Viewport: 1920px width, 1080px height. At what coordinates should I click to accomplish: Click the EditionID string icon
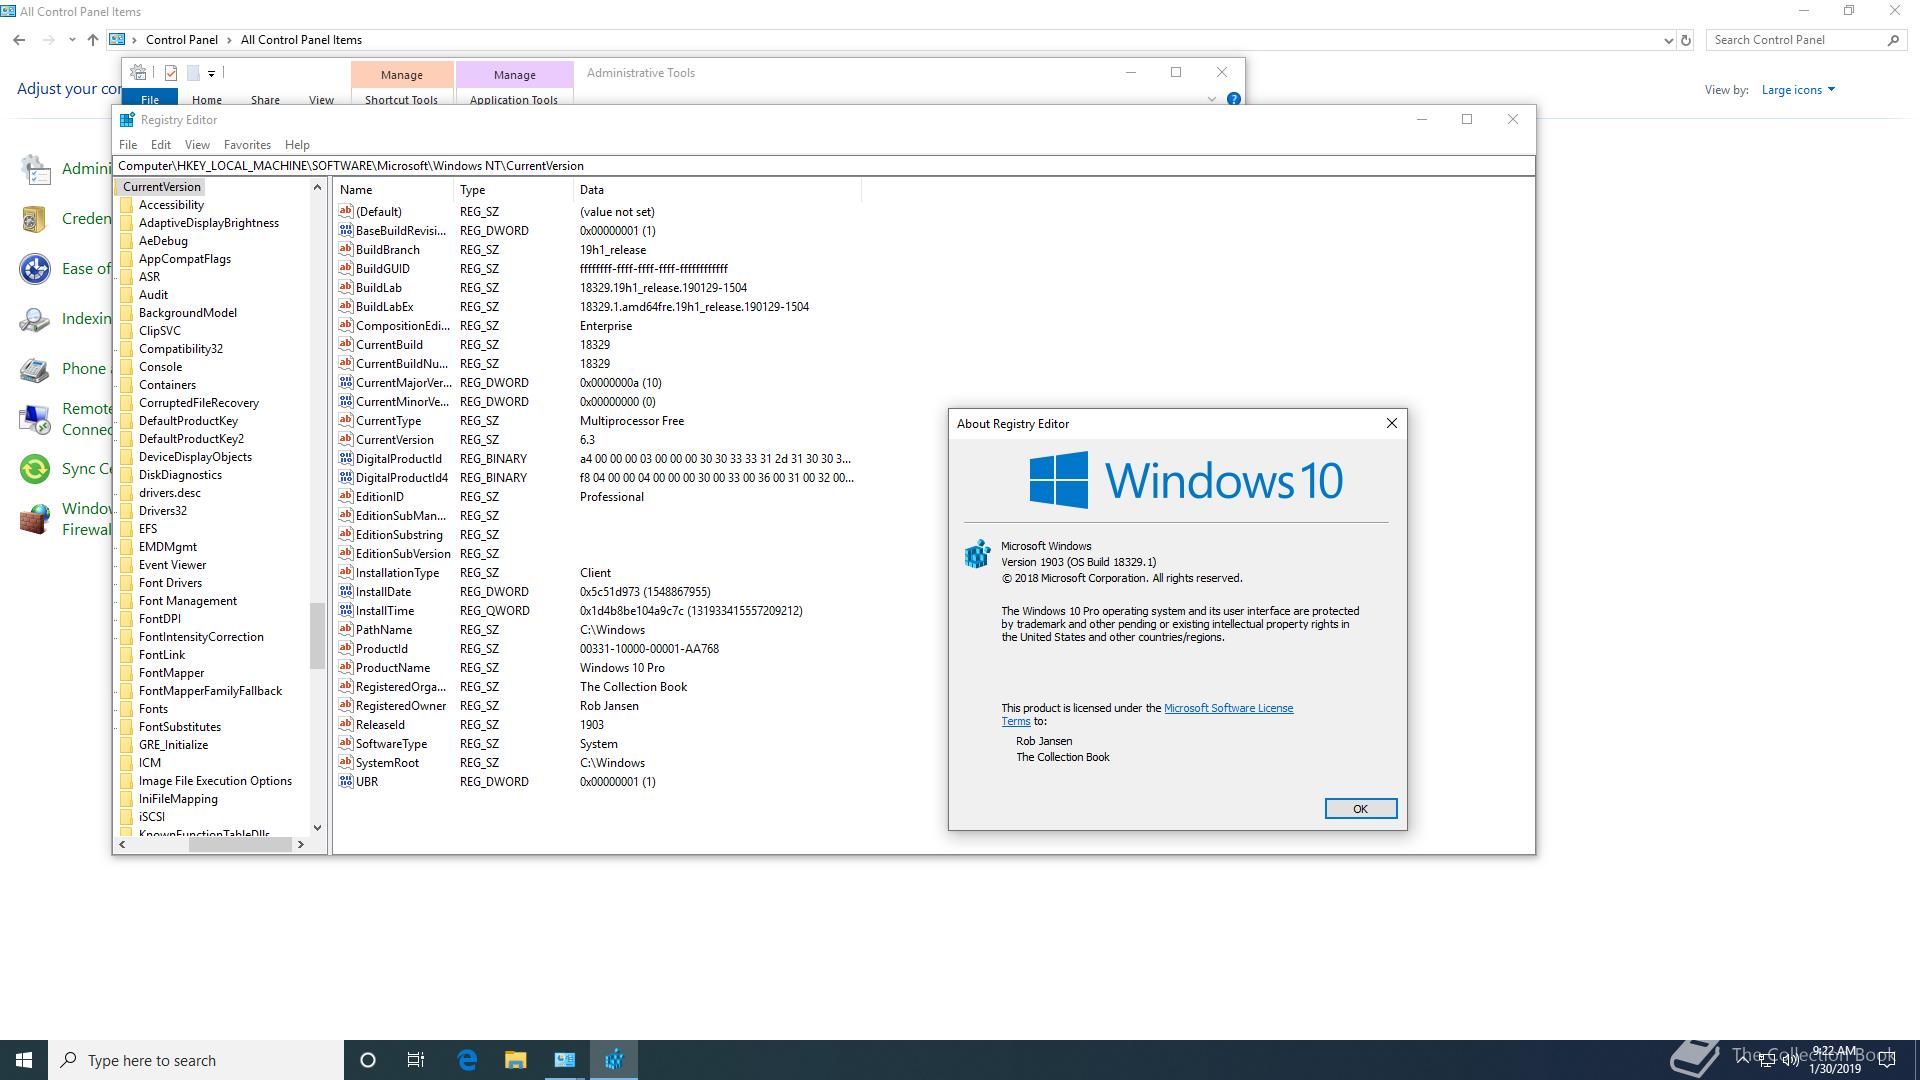pyautogui.click(x=346, y=496)
